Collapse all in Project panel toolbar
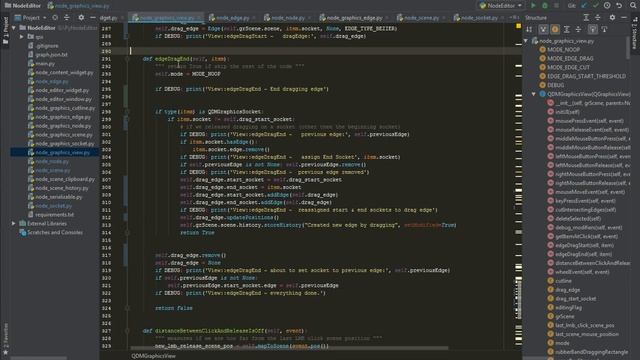The width and height of the screenshot is (640, 360). point(67,18)
